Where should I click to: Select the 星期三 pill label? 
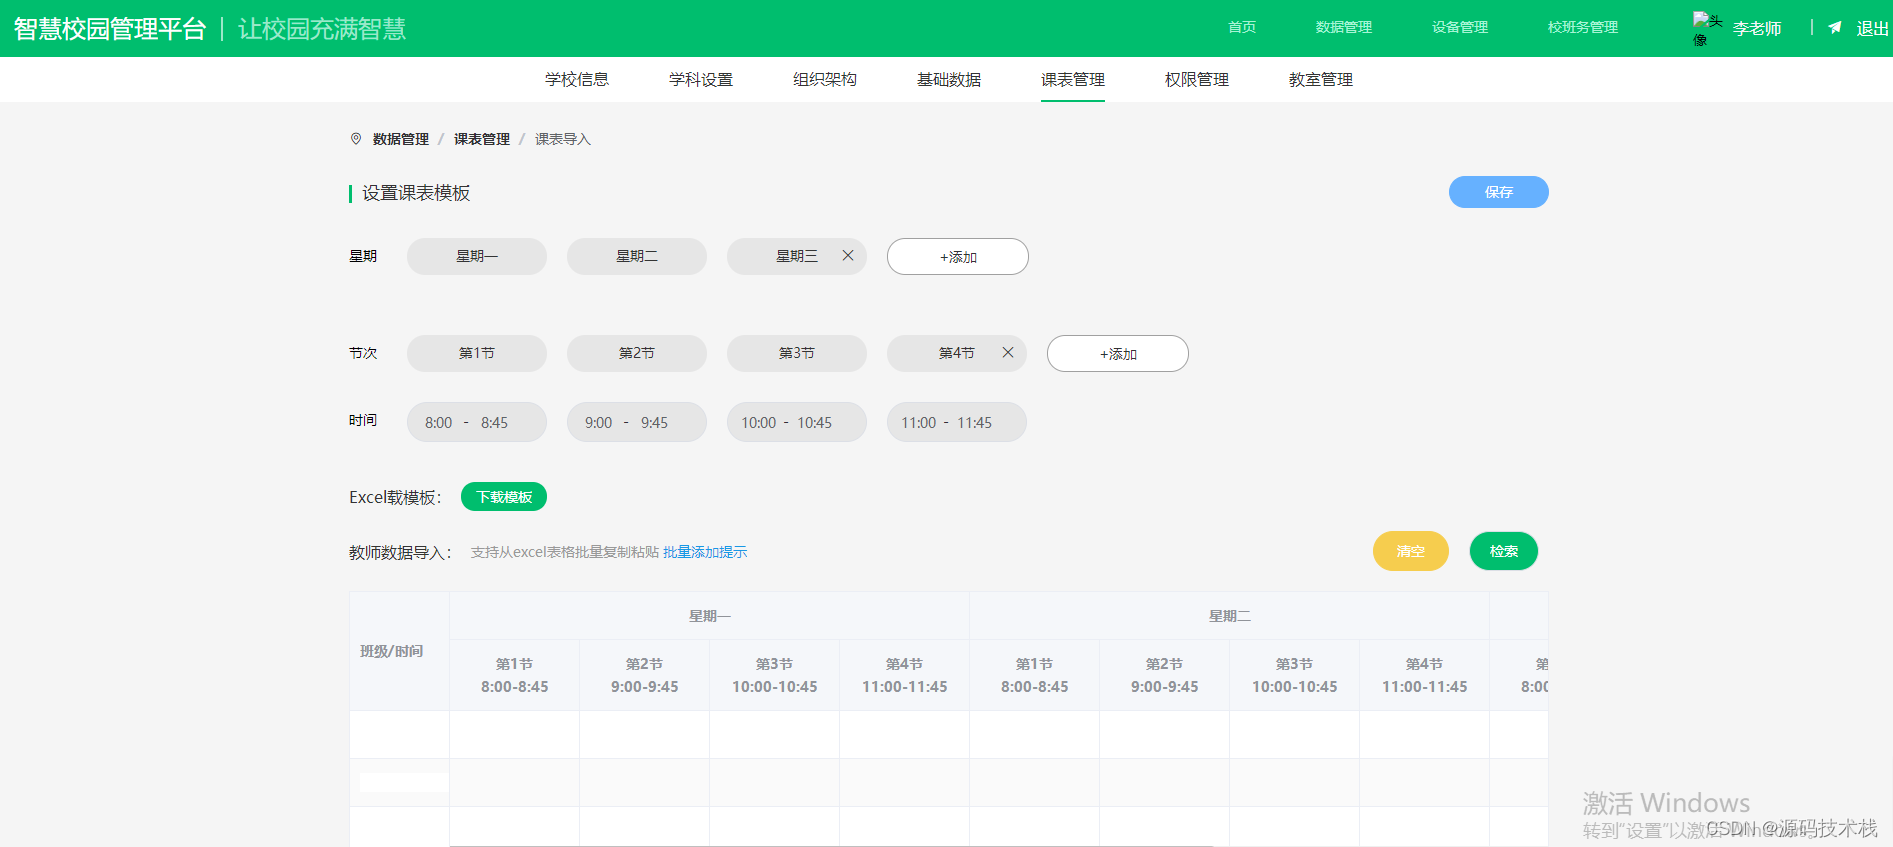pos(797,256)
